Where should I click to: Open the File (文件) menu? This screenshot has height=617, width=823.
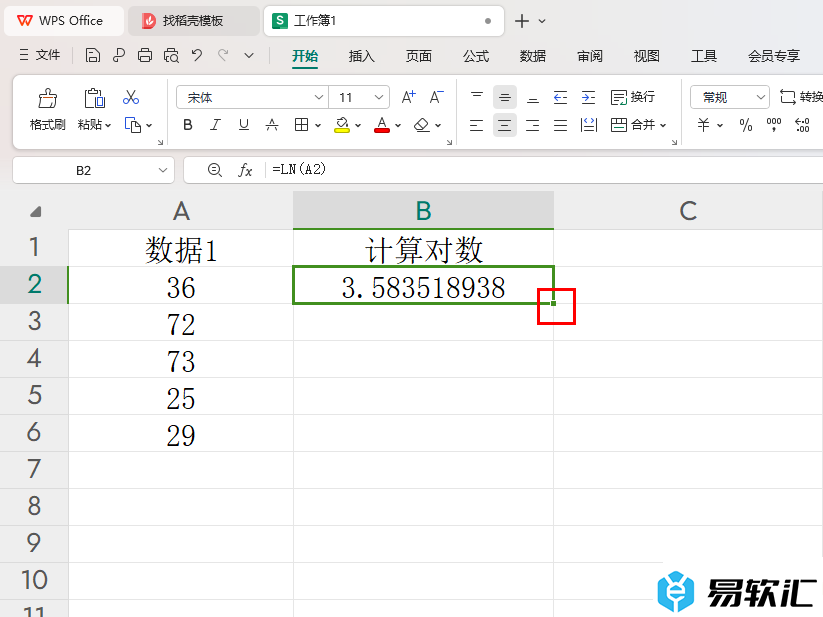[x=40, y=55]
